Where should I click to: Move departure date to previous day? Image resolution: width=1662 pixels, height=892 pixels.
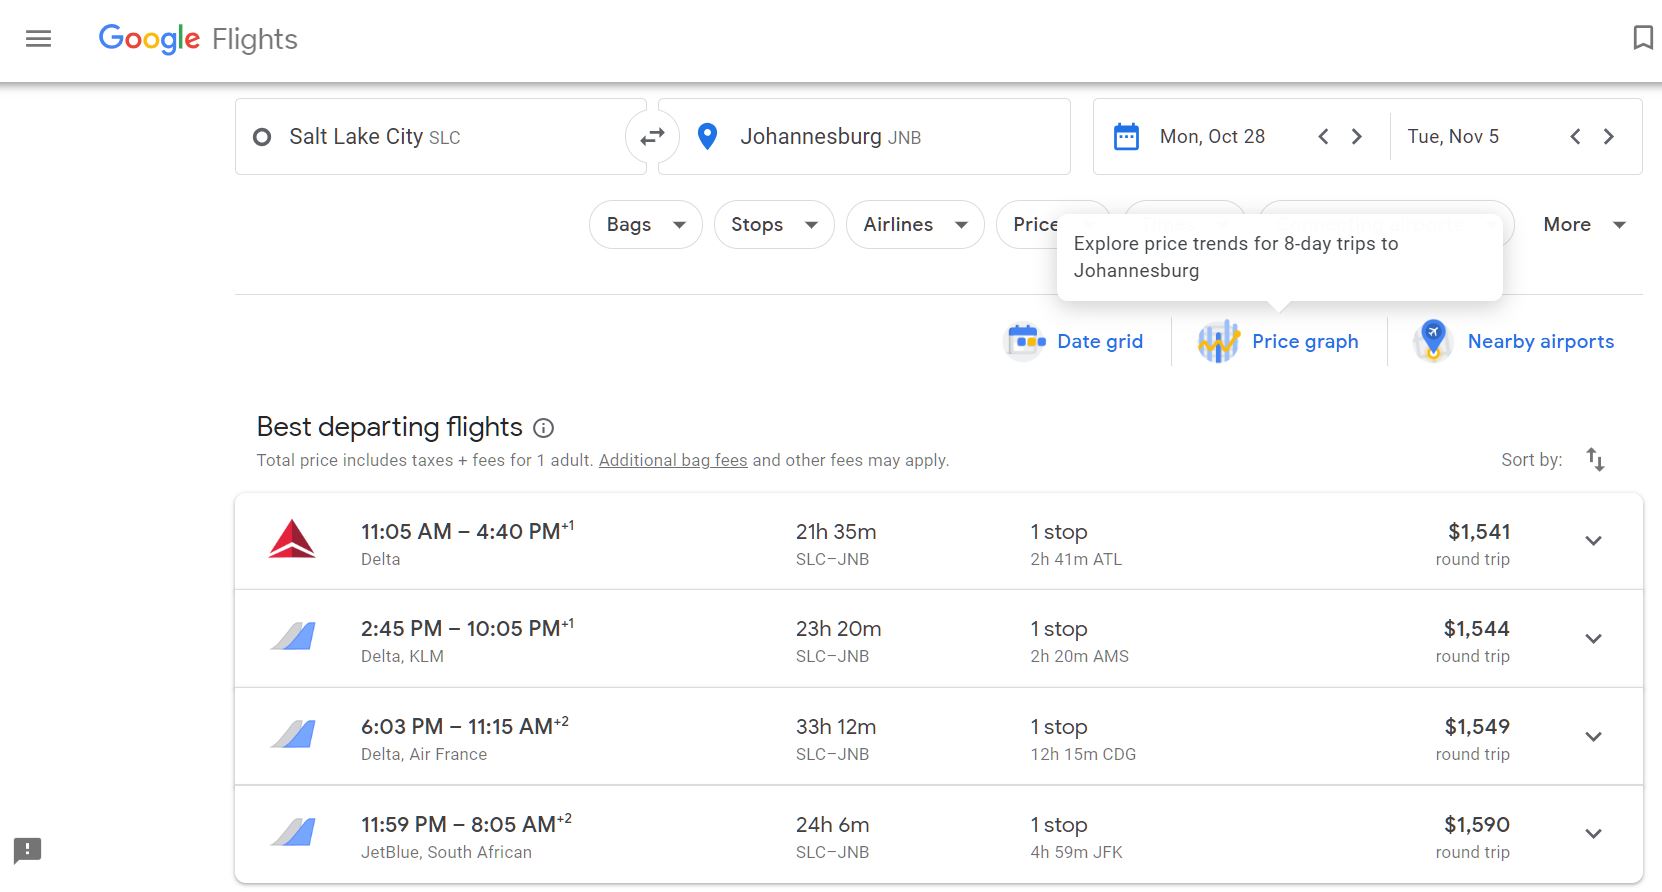click(1323, 137)
